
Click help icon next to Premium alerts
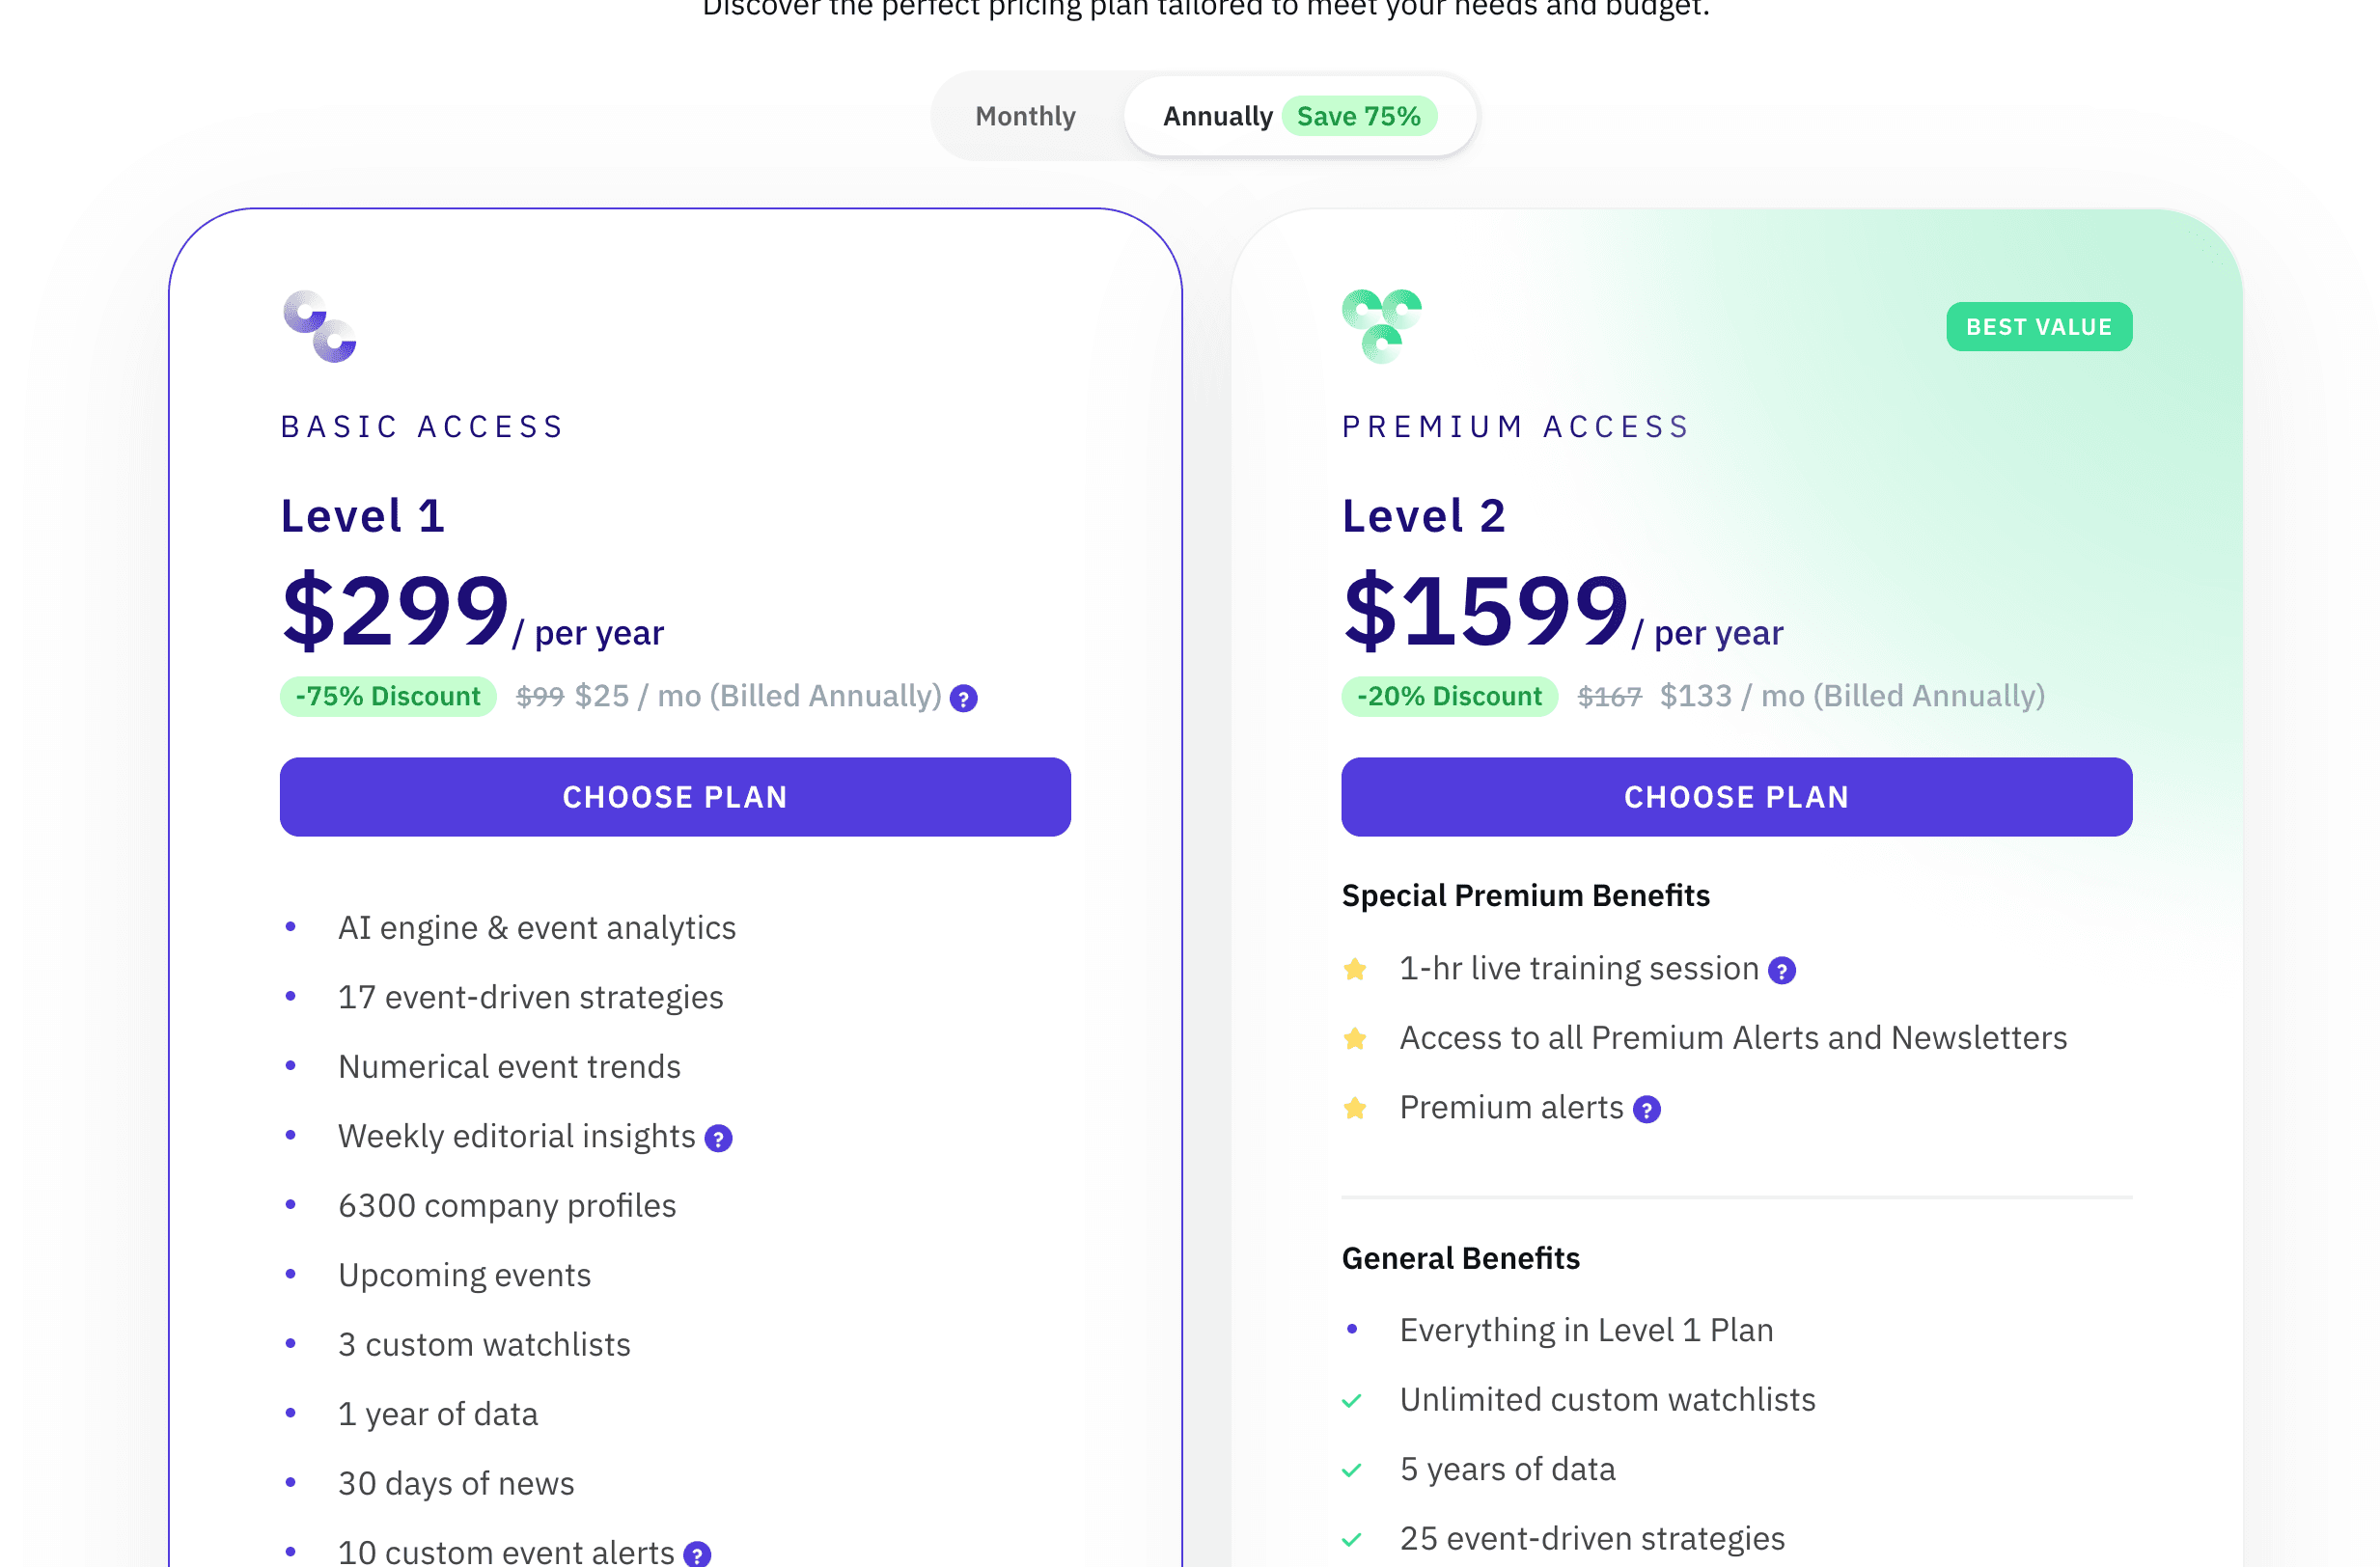[x=1647, y=1109]
